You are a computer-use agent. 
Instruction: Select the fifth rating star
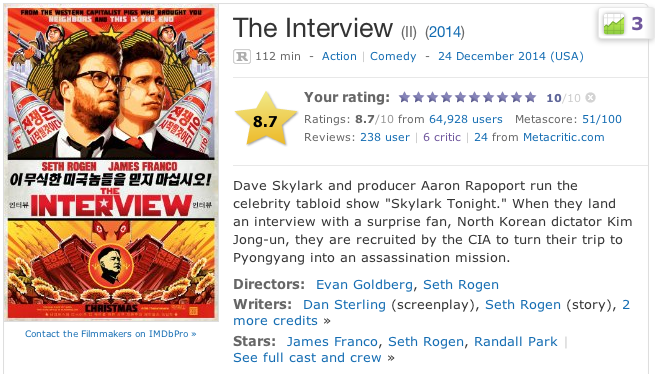pyautogui.click(x=460, y=97)
